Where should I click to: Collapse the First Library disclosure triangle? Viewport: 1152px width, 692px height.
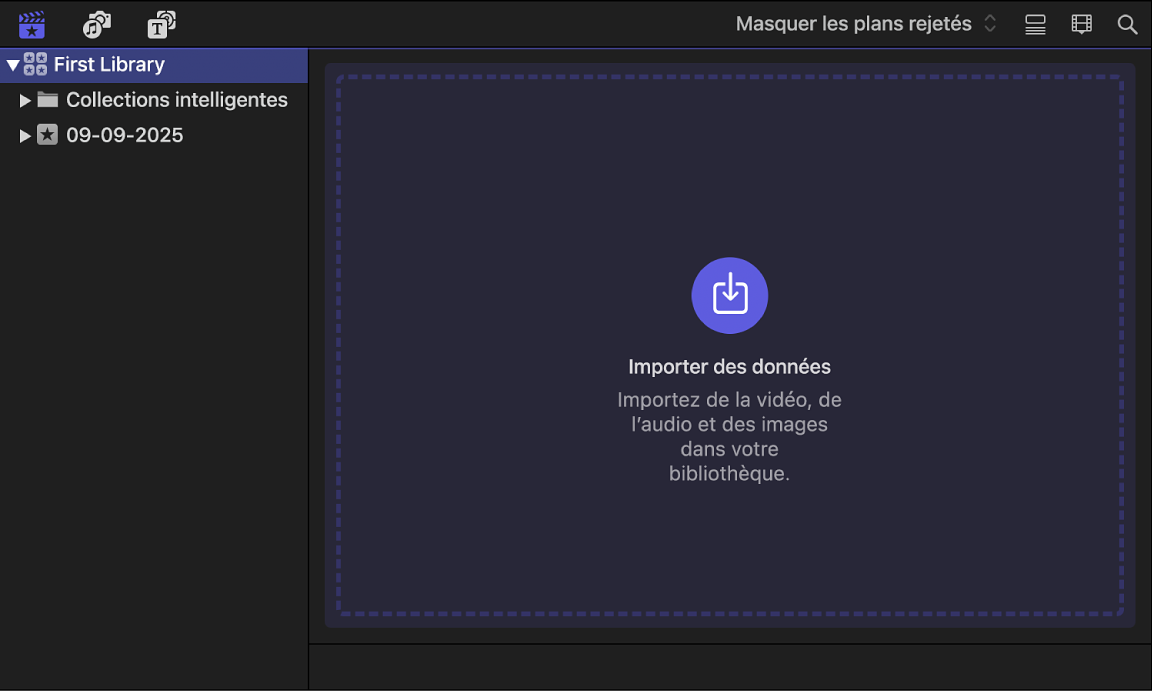coord(12,64)
